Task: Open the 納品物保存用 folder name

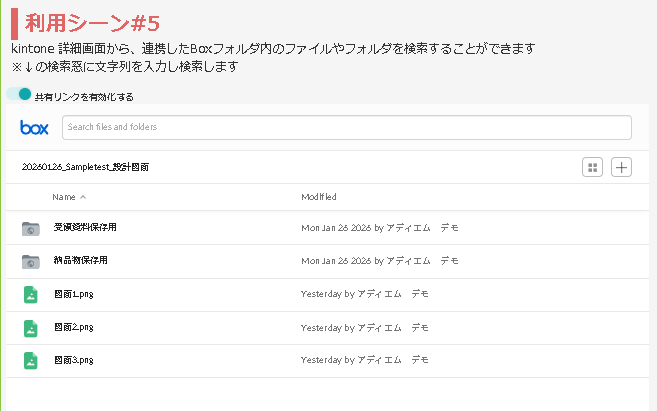Action: [x=80, y=261]
